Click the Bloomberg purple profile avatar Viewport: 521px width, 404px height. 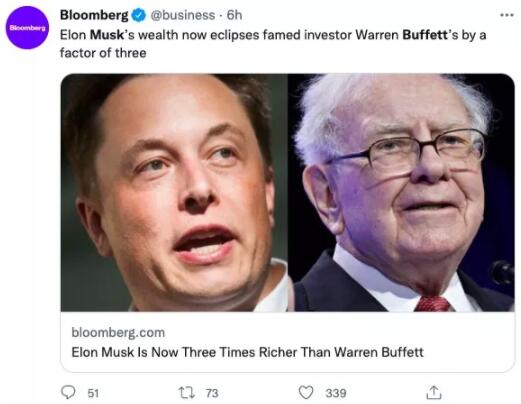(27, 28)
